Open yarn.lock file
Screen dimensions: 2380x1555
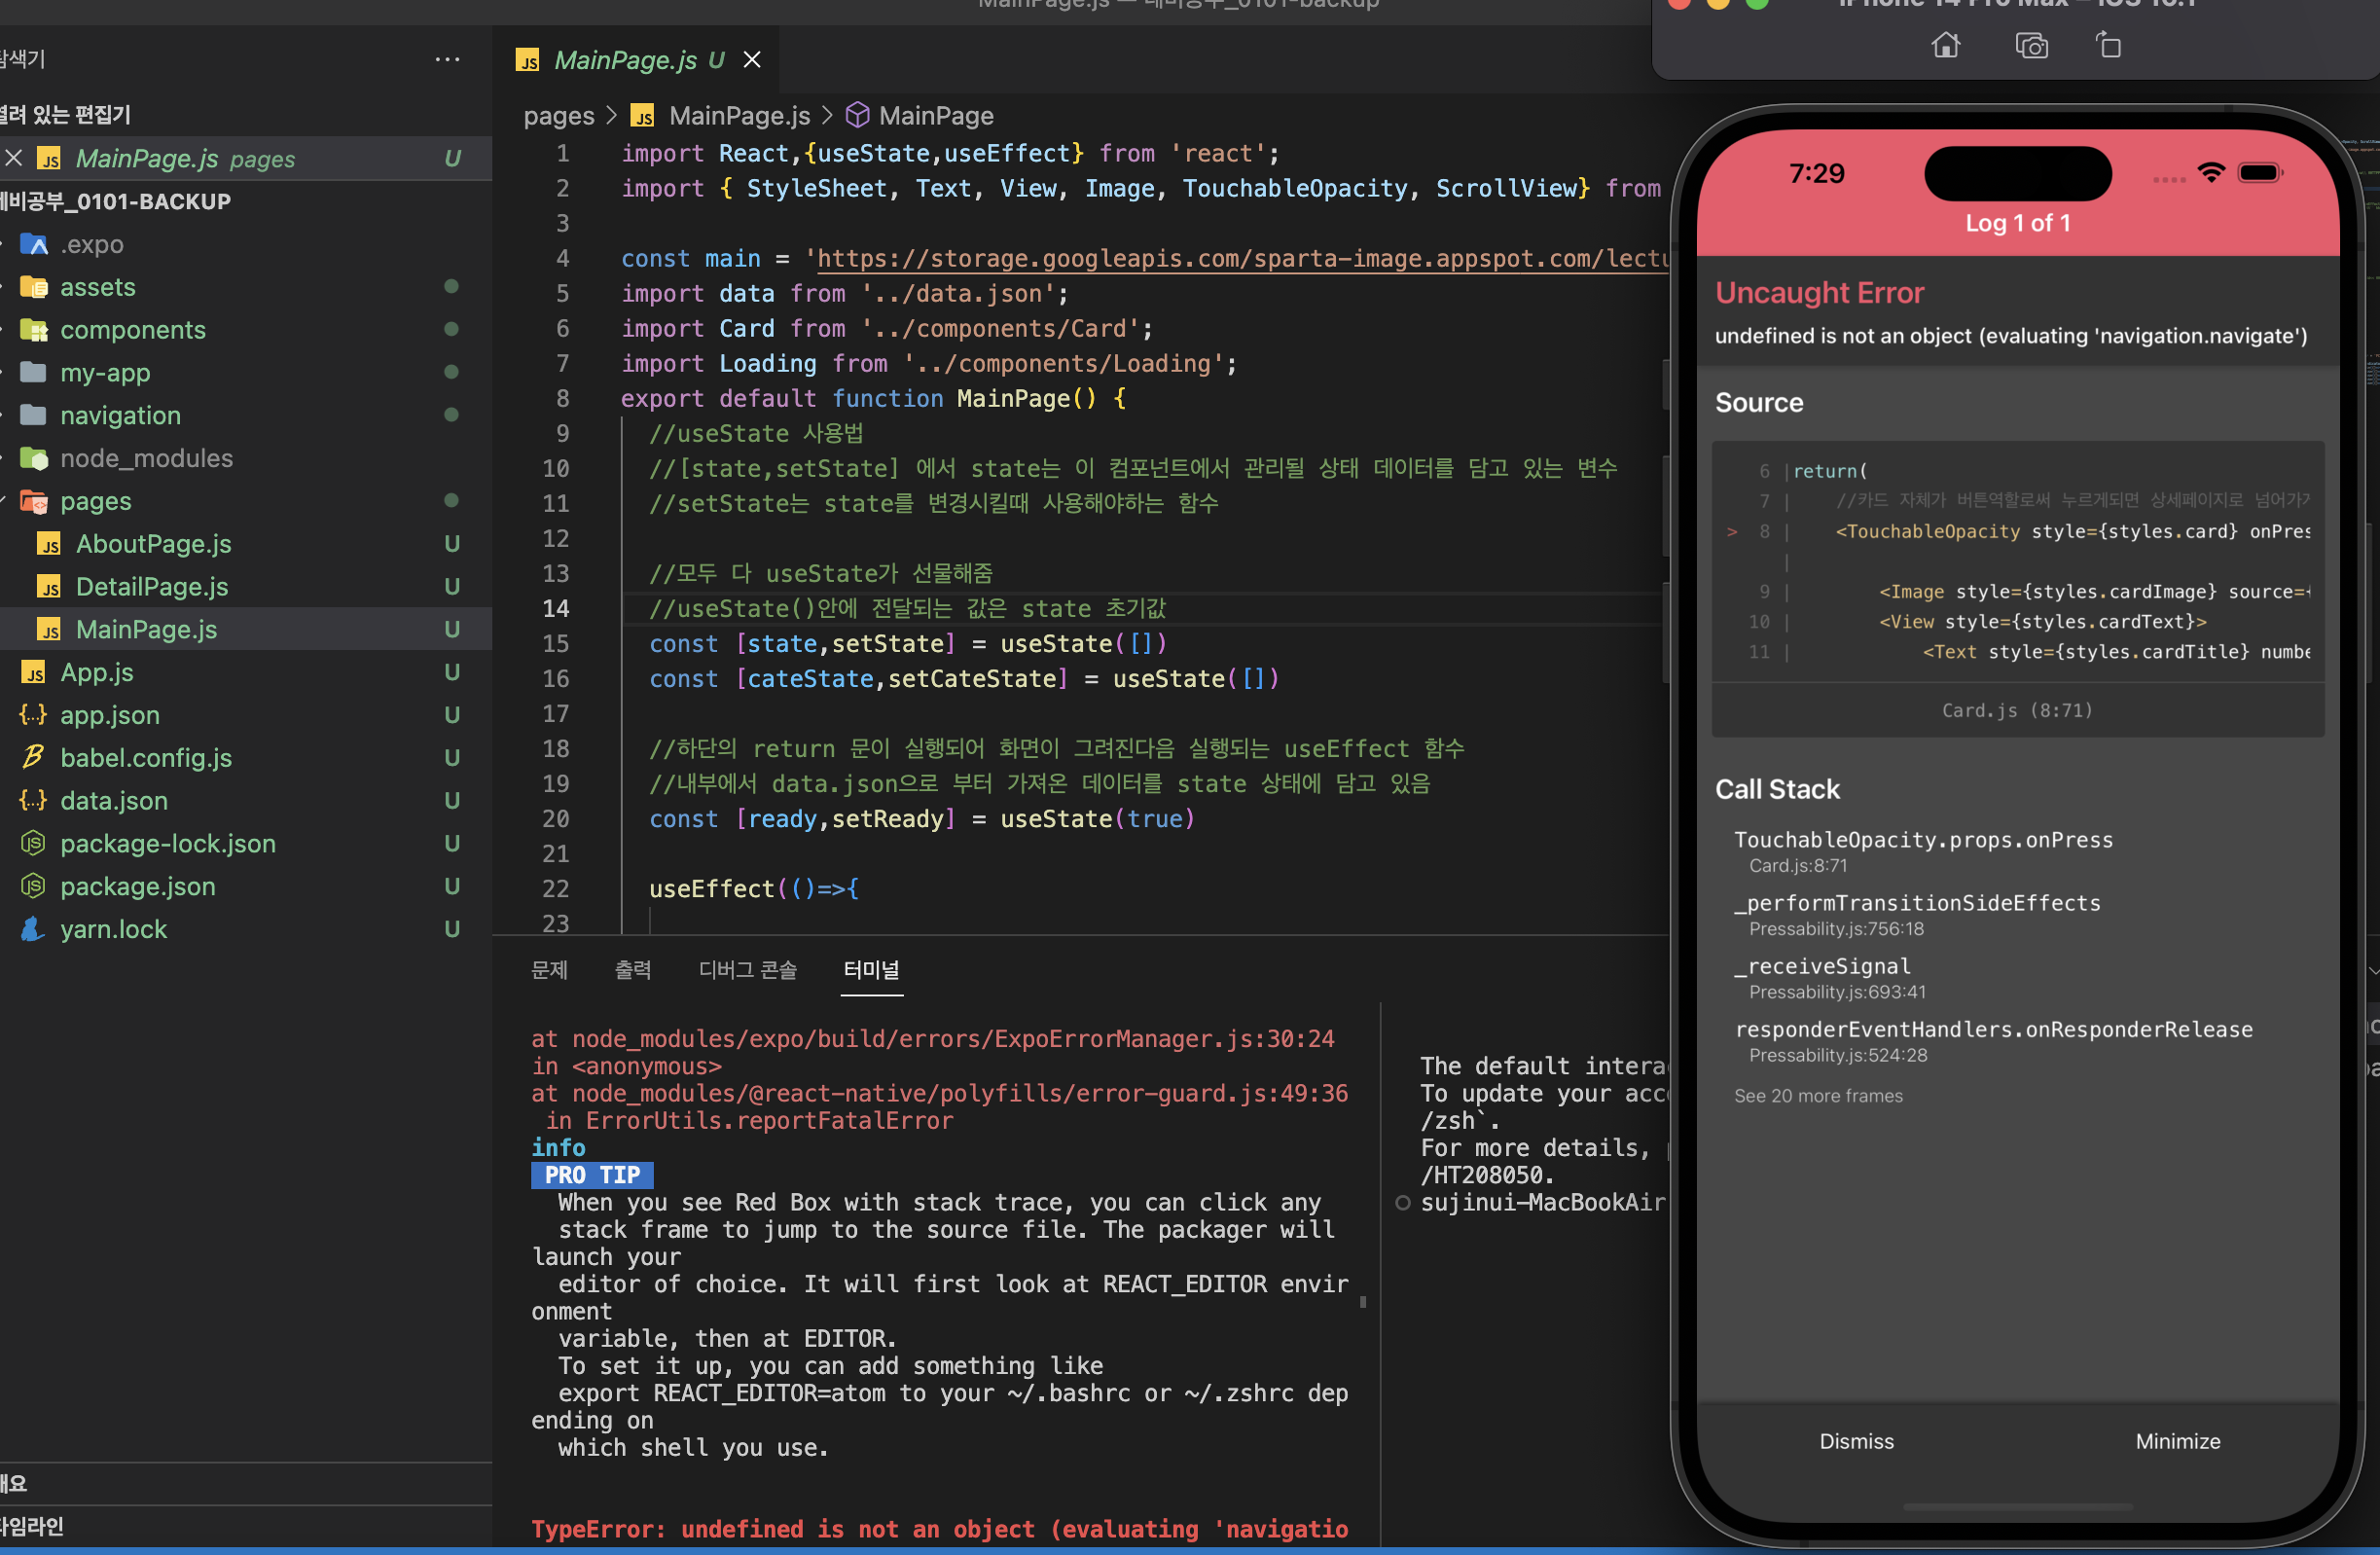pyautogui.click(x=114, y=929)
